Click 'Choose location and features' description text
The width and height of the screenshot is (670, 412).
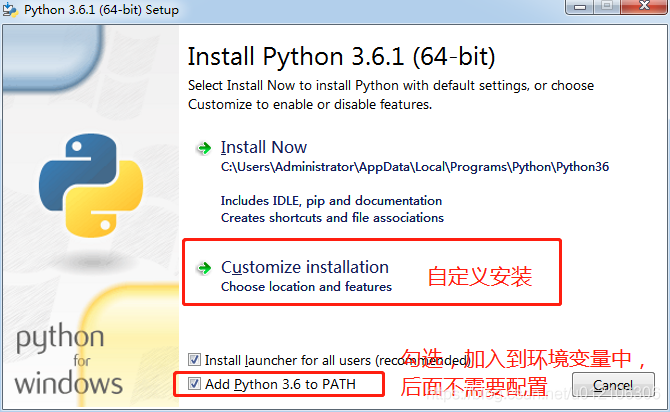pyautogui.click(x=306, y=287)
